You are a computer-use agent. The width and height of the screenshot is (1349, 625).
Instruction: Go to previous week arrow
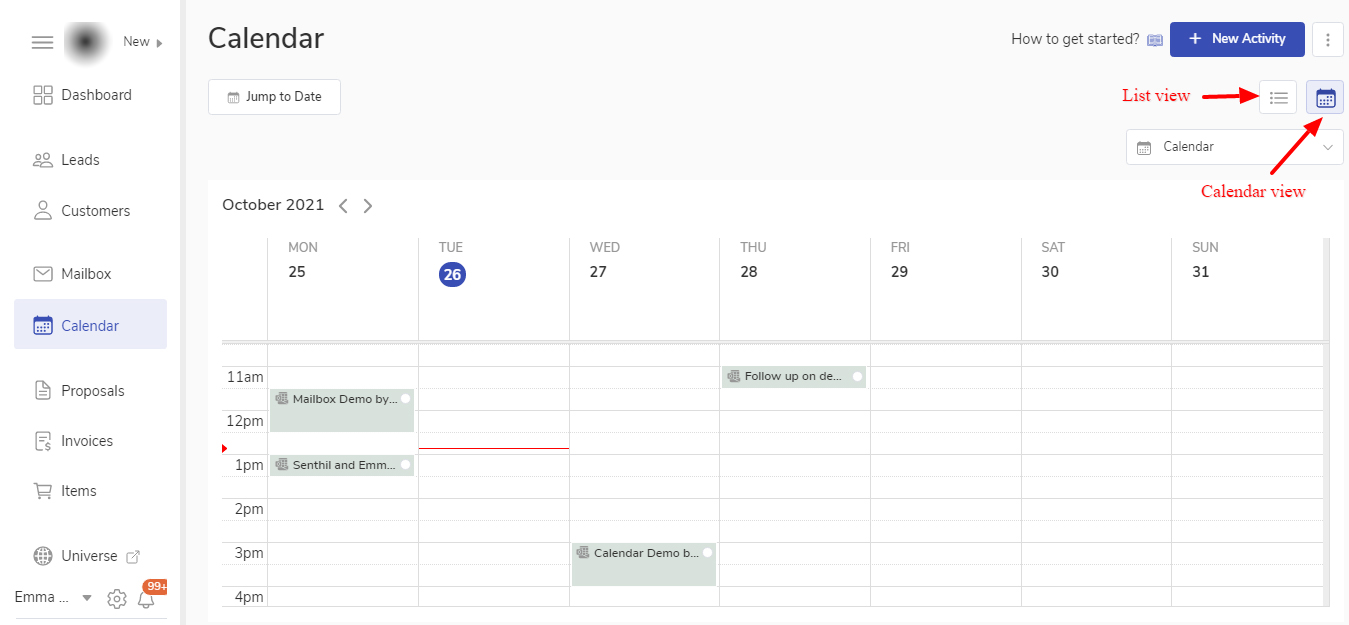point(343,206)
